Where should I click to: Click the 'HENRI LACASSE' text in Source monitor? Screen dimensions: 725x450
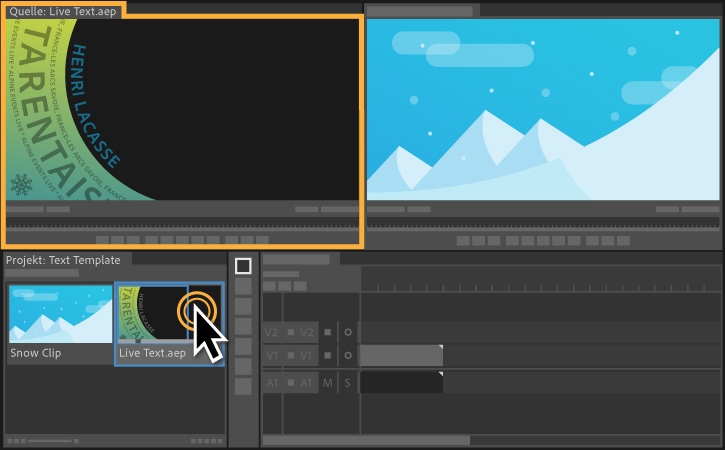pos(96,107)
